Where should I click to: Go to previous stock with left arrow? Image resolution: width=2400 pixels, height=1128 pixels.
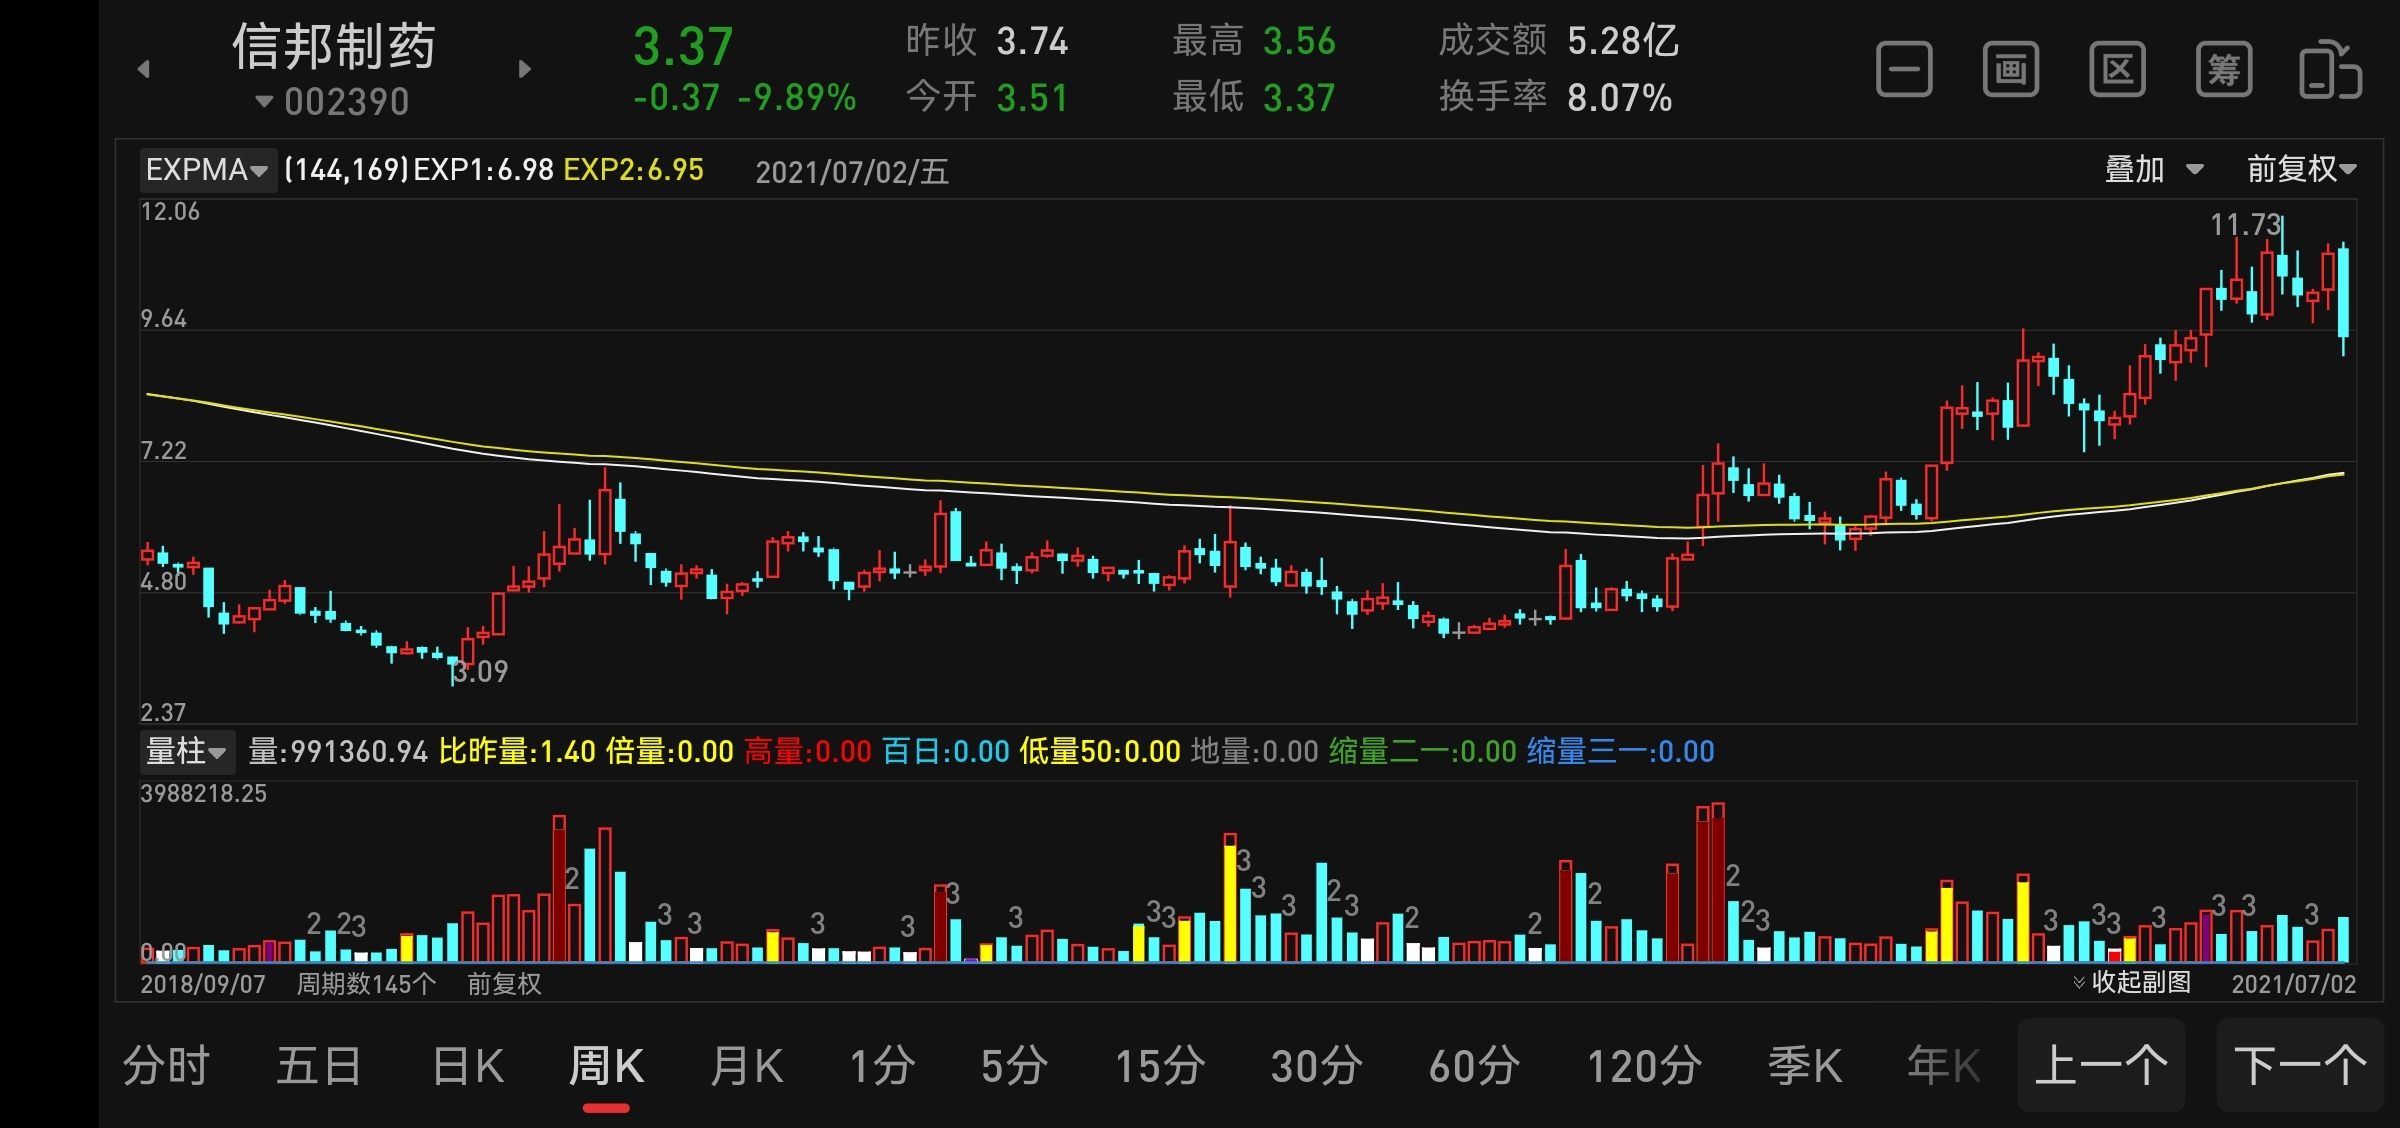click(144, 69)
